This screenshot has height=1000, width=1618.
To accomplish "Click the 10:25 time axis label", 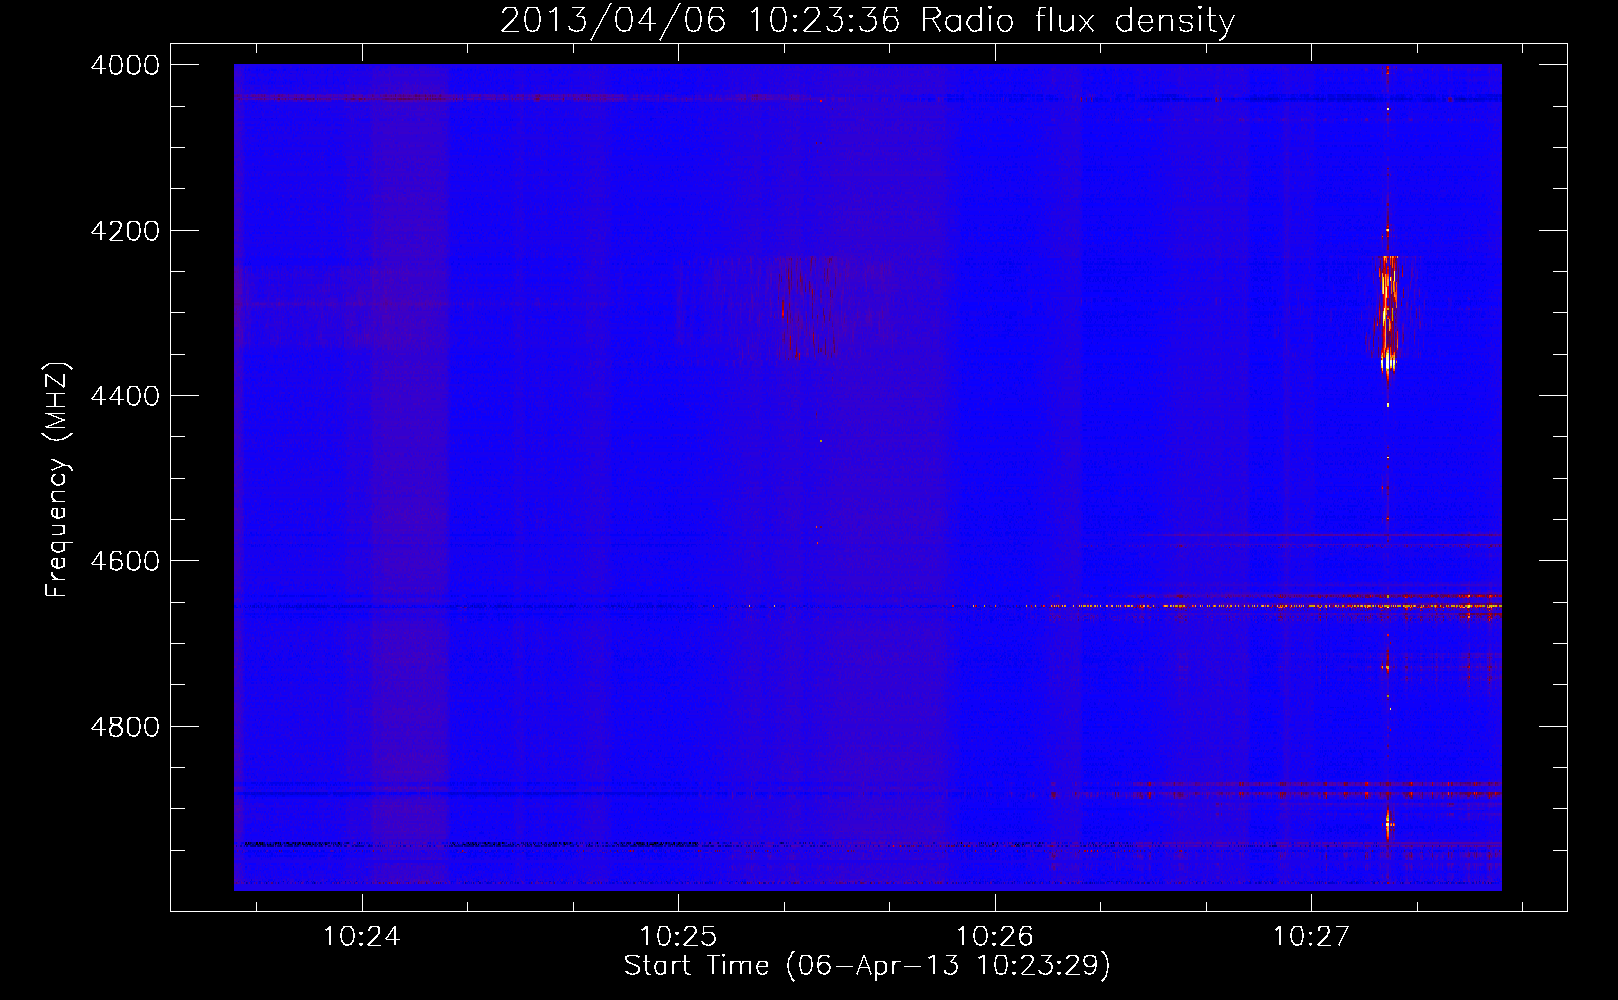I will pos(678,937).
